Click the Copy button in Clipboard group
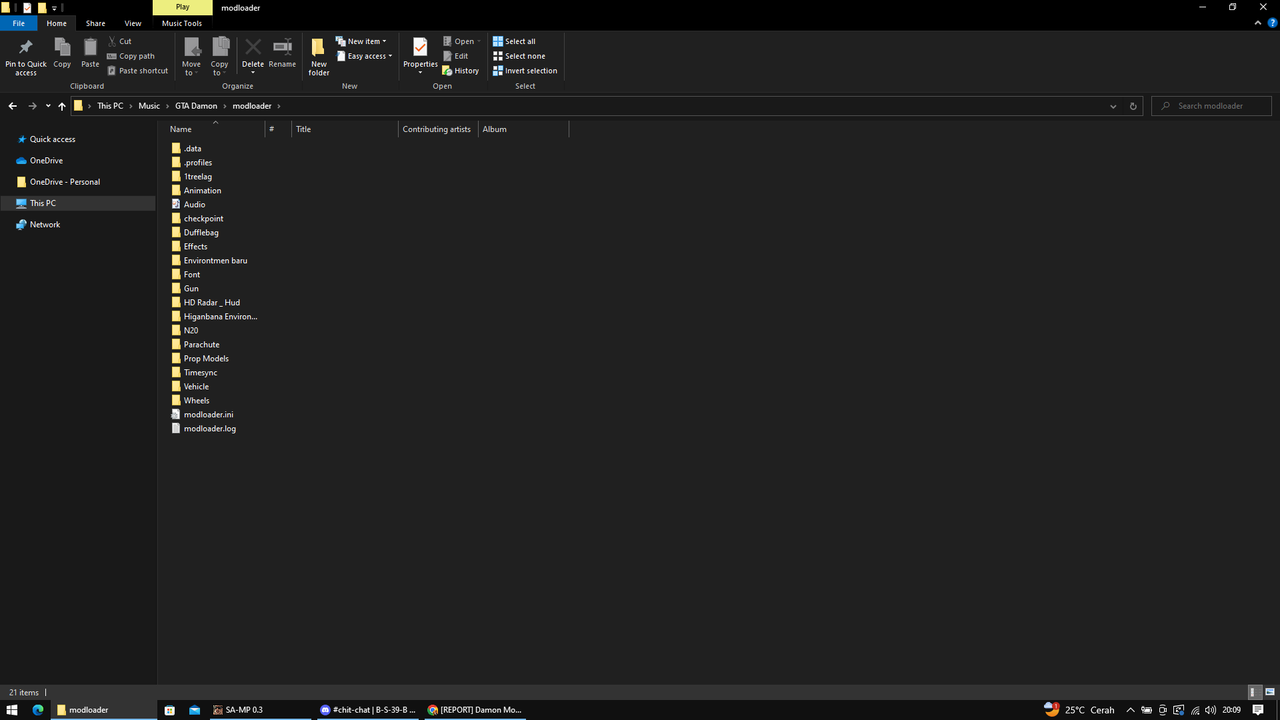 [x=62, y=53]
